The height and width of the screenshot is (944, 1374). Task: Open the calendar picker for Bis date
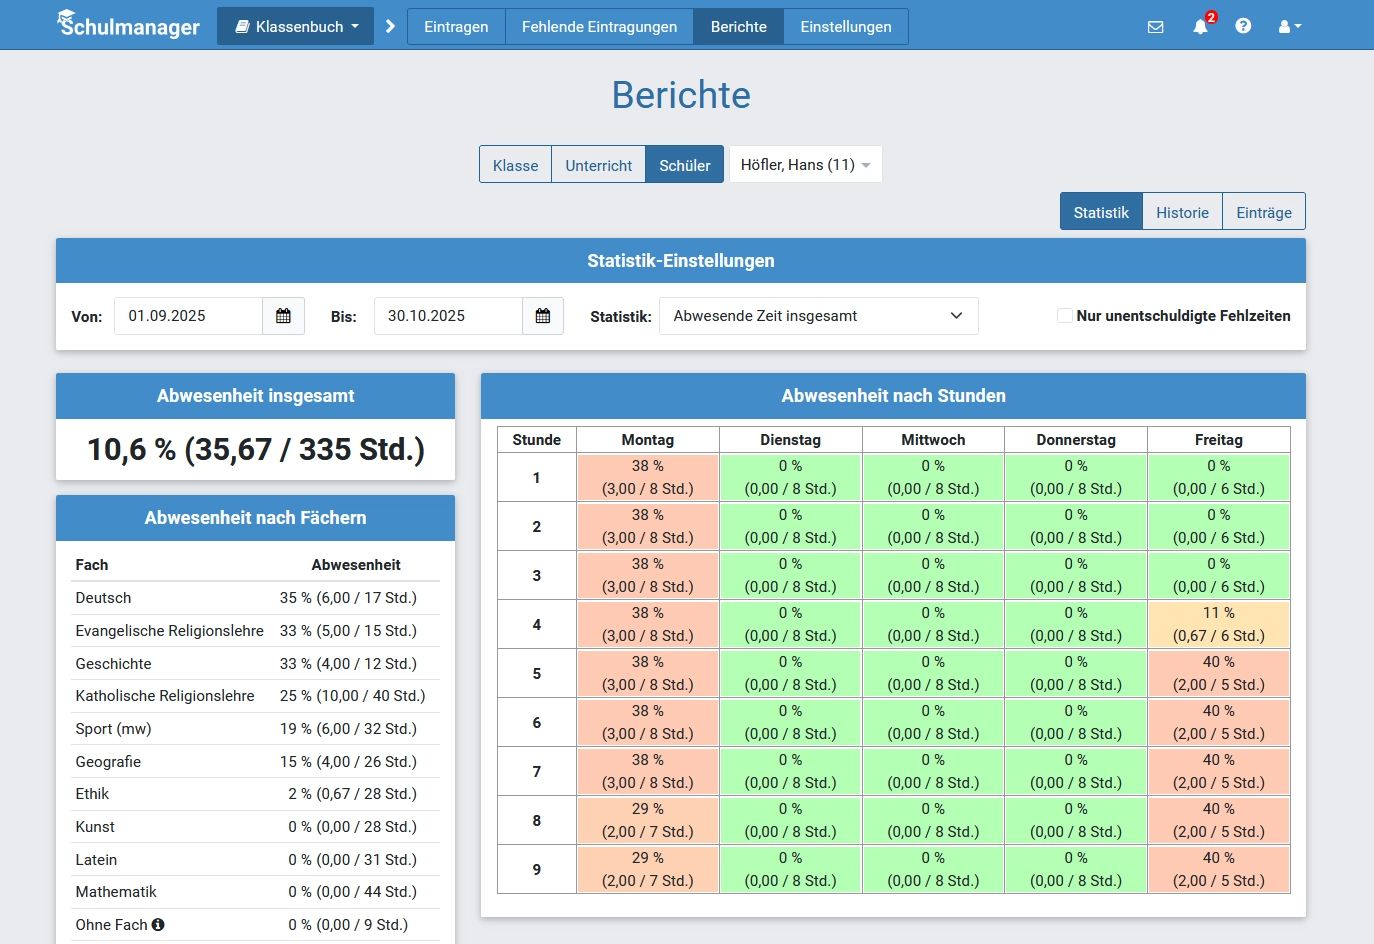543,316
